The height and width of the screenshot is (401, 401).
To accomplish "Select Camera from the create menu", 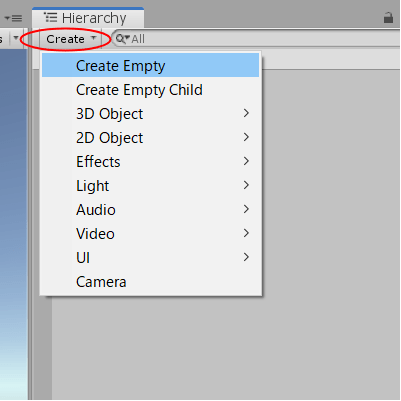I will click(x=150, y=282).
